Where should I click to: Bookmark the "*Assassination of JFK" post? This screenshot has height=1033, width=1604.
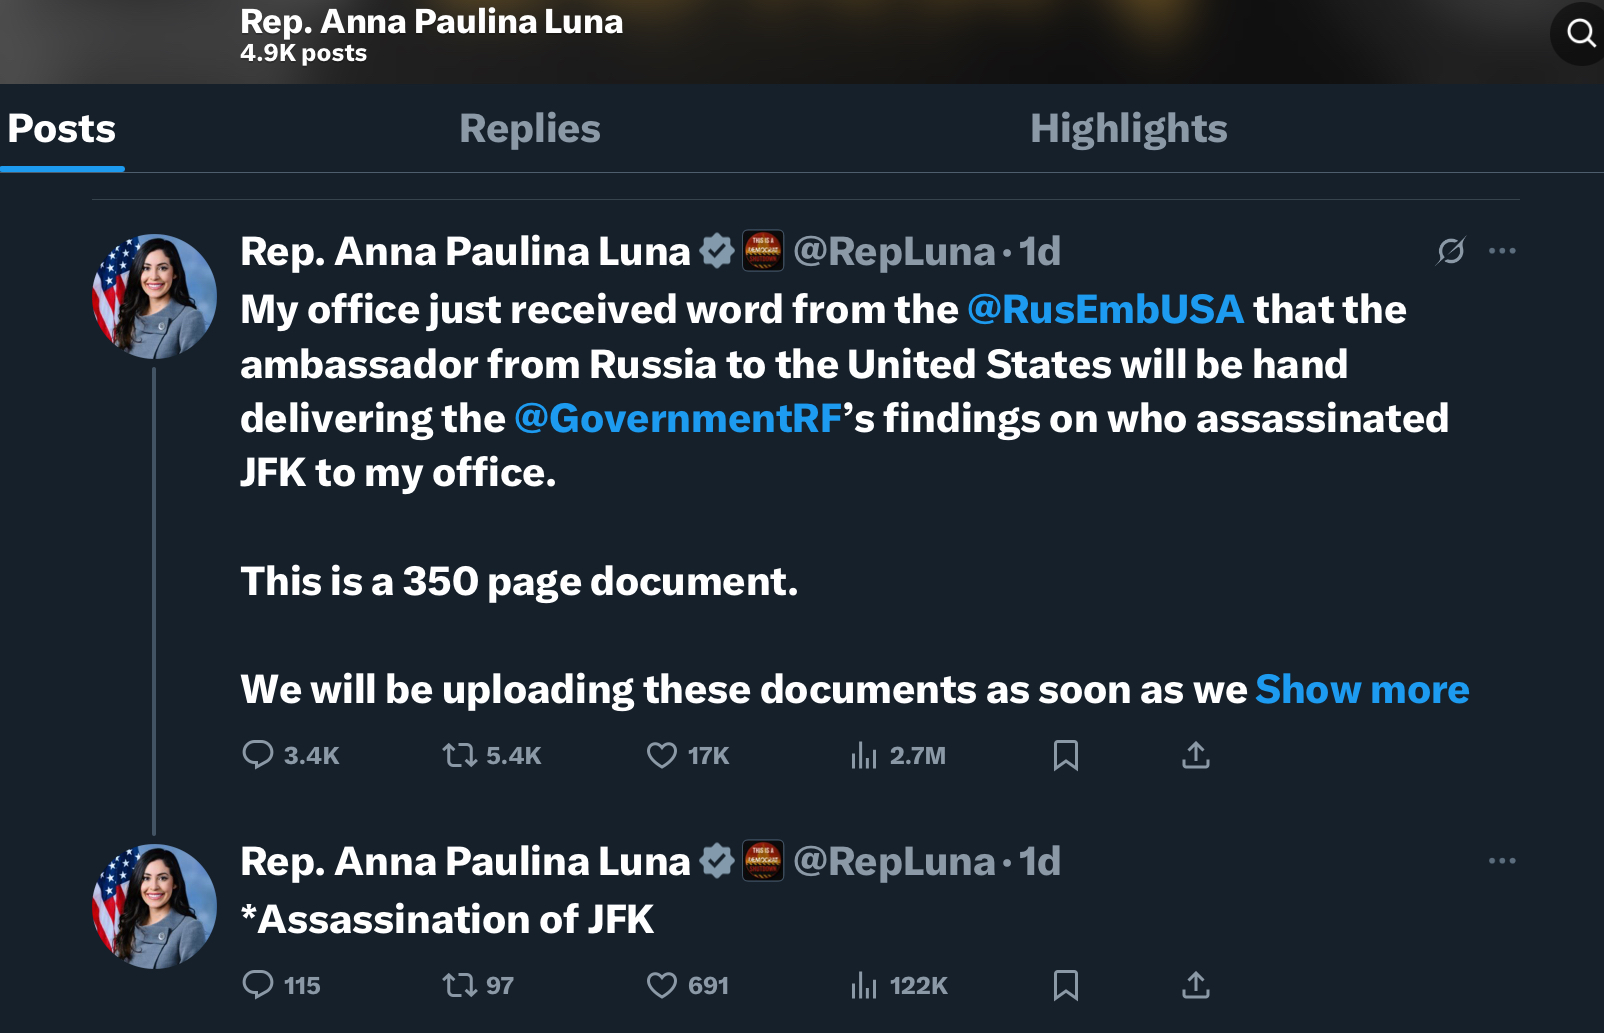1066,985
